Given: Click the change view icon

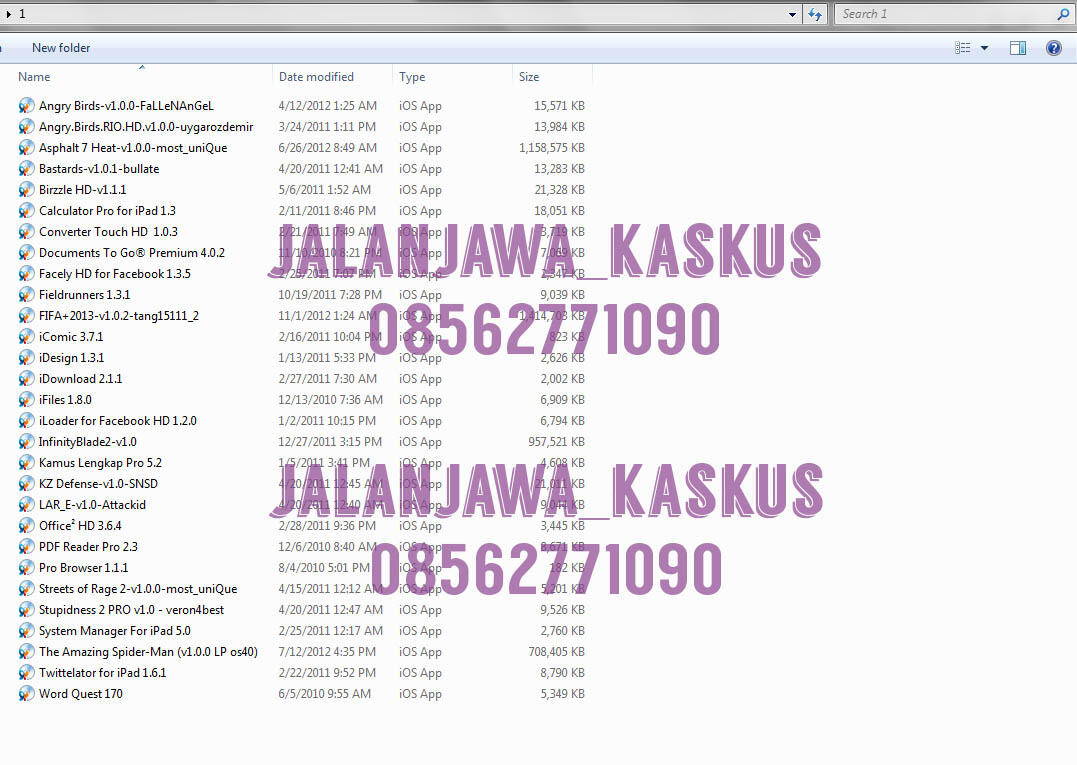Looking at the screenshot, I should point(962,48).
